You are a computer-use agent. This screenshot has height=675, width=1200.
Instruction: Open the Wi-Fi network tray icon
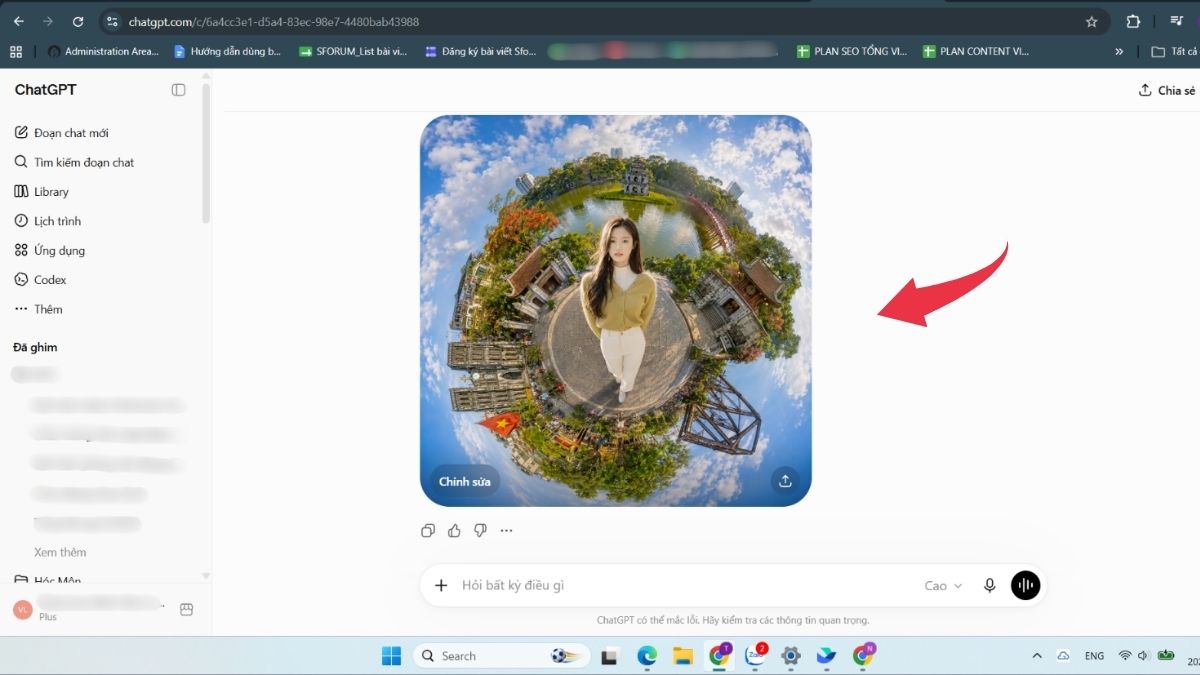[1125, 656]
